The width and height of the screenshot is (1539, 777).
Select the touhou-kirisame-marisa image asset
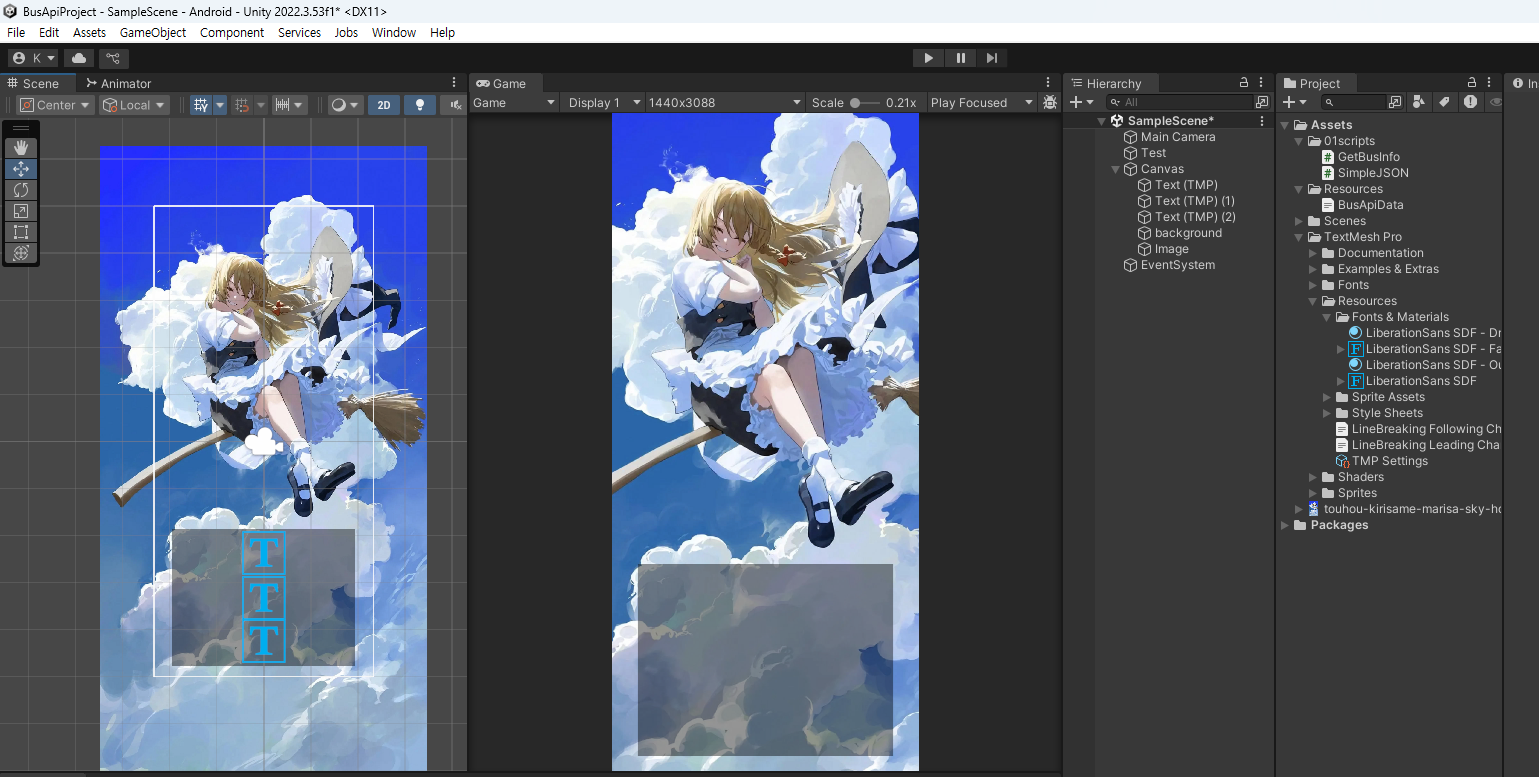click(1404, 509)
